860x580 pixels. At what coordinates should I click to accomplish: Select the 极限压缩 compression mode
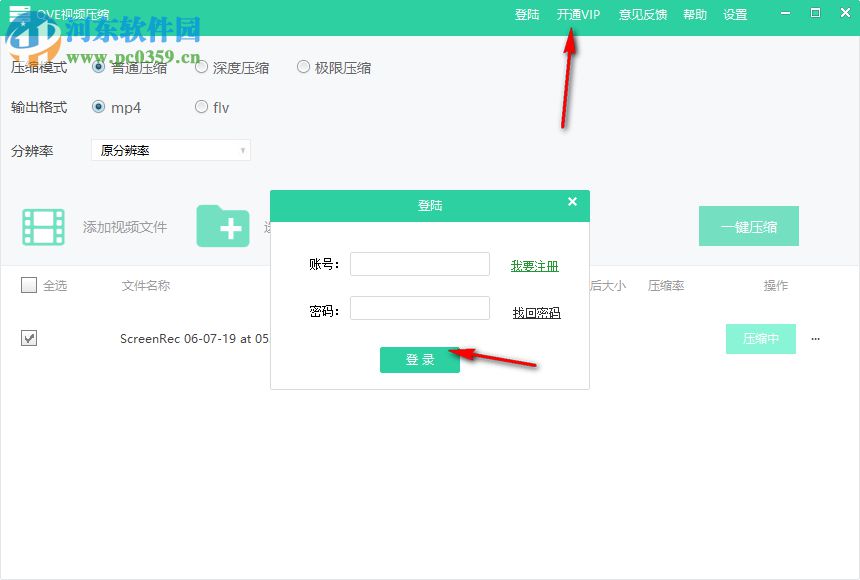tap(303, 67)
